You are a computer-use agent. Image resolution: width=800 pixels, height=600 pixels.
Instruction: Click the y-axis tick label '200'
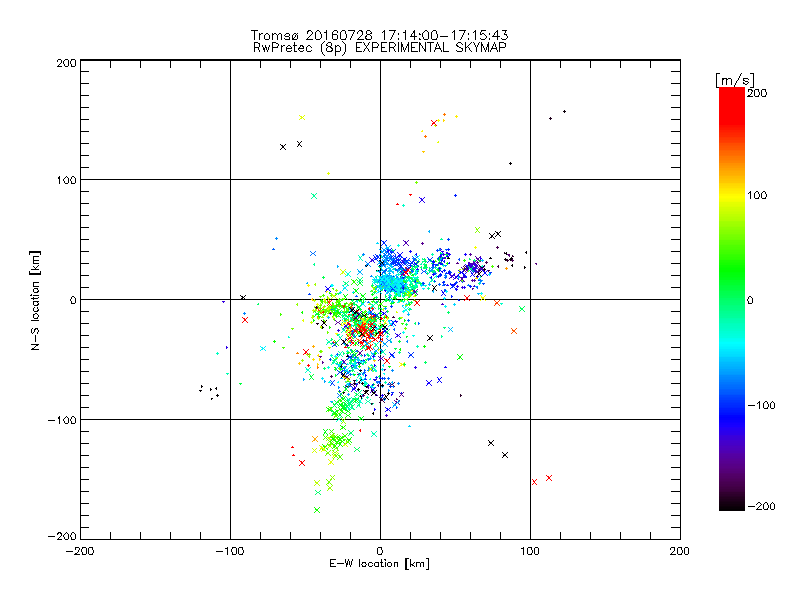pyautogui.click(x=66, y=63)
